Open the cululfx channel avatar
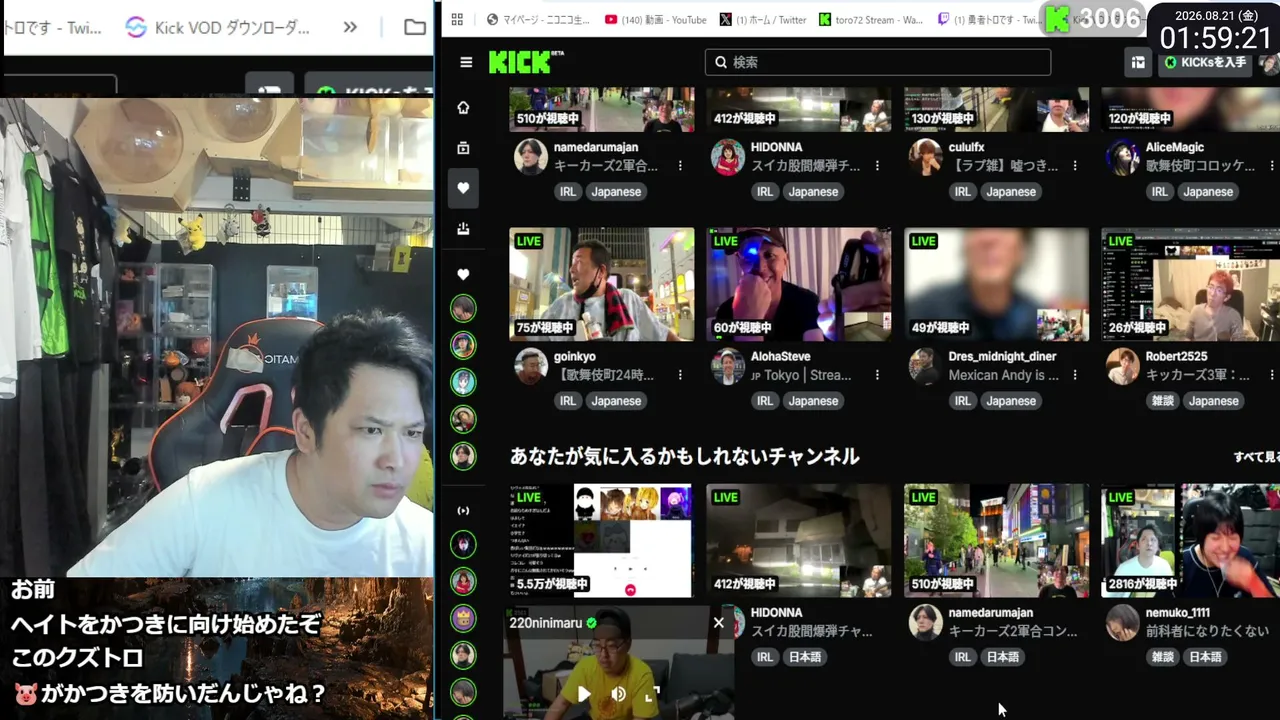Image resolution: width=1280 pixels, height=720 pixels. [925, 157]
